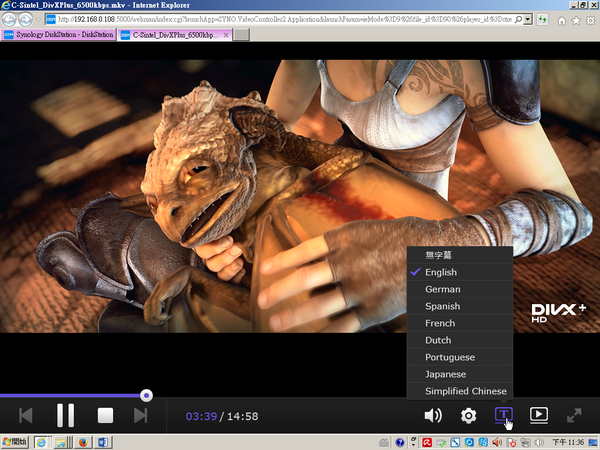The height and width of the screenshot is (450, 600).
Task: Choose French subtitle track
Action: 440,323
